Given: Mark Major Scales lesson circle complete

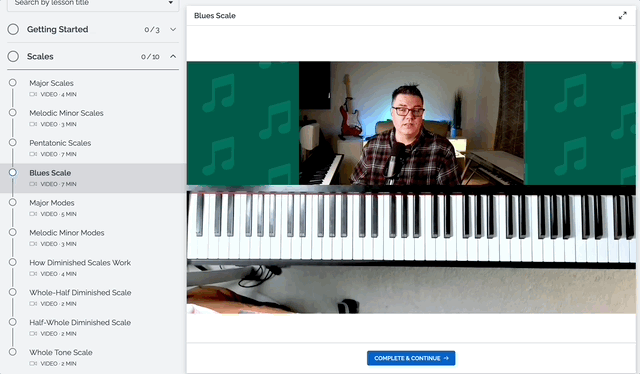Looking at the screenshot, I should [x=13, y=82].
